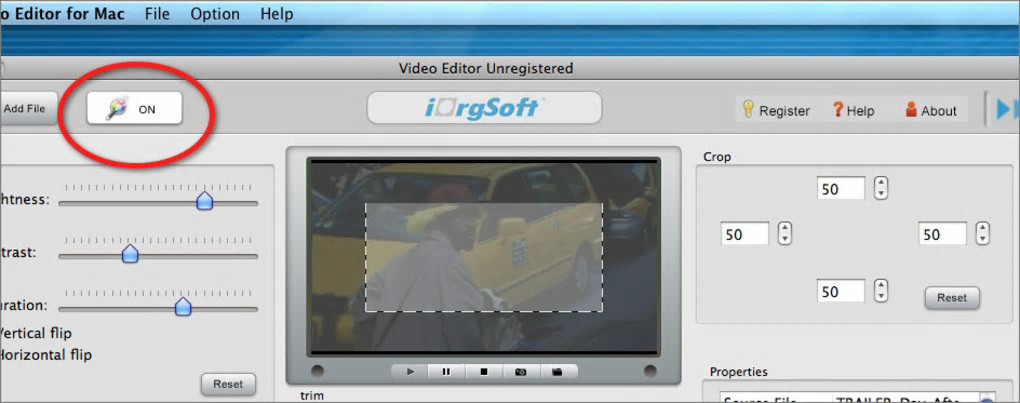Click the Add File button
The width and height of the screenshot is (1020, 403).
coord(27,109)
